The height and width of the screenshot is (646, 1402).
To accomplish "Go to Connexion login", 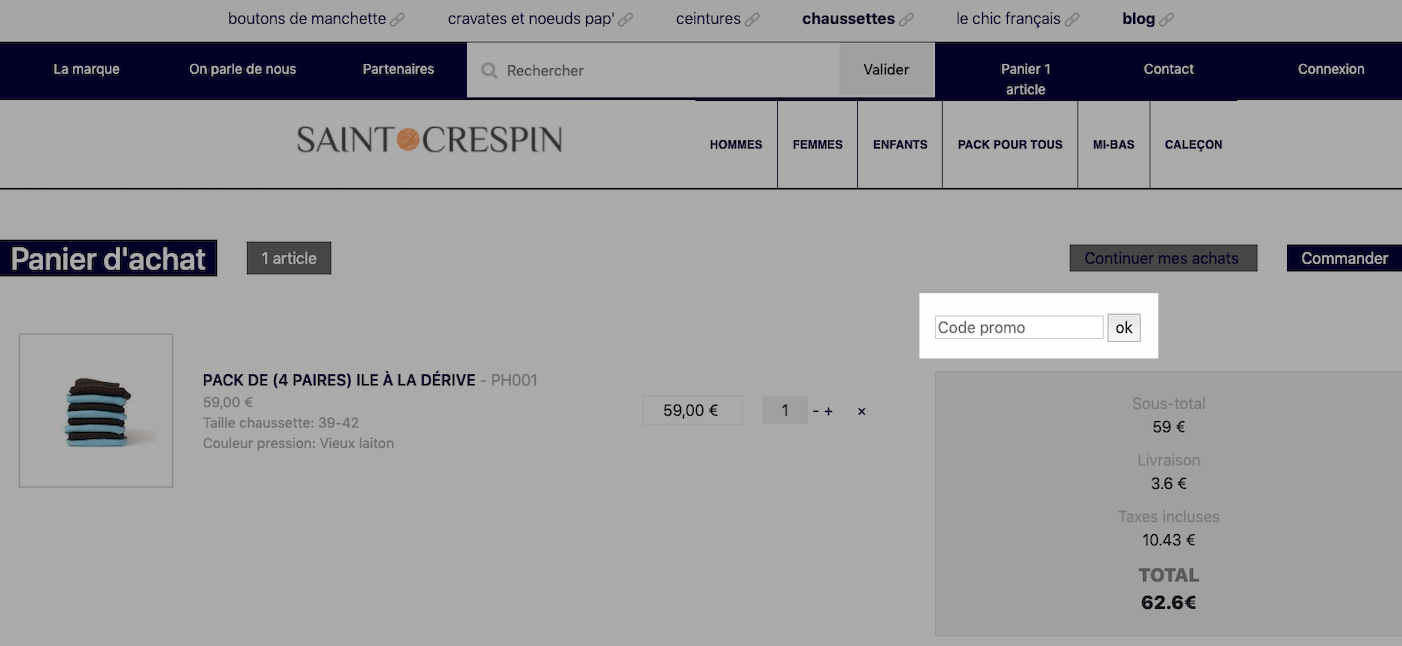I will (1331, 69).
